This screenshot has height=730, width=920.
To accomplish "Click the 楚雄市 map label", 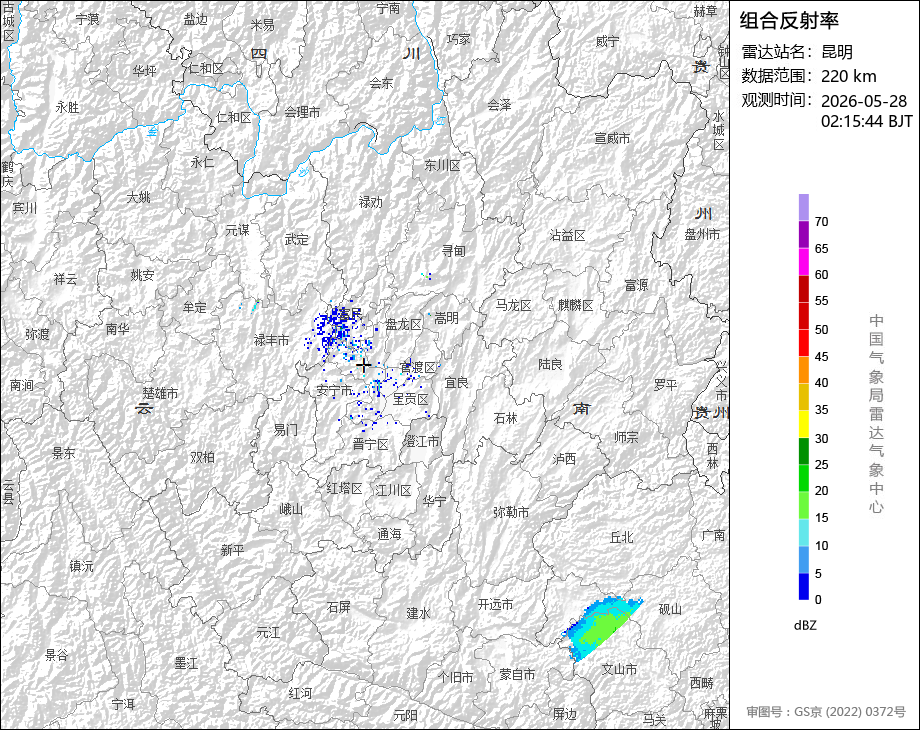I will 160,394.
